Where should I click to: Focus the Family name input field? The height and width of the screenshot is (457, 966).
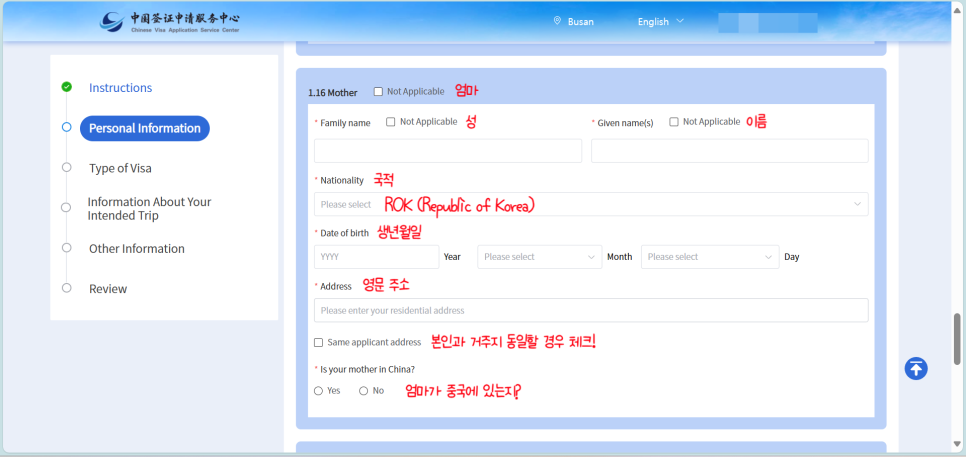click(x=448, y=151)
